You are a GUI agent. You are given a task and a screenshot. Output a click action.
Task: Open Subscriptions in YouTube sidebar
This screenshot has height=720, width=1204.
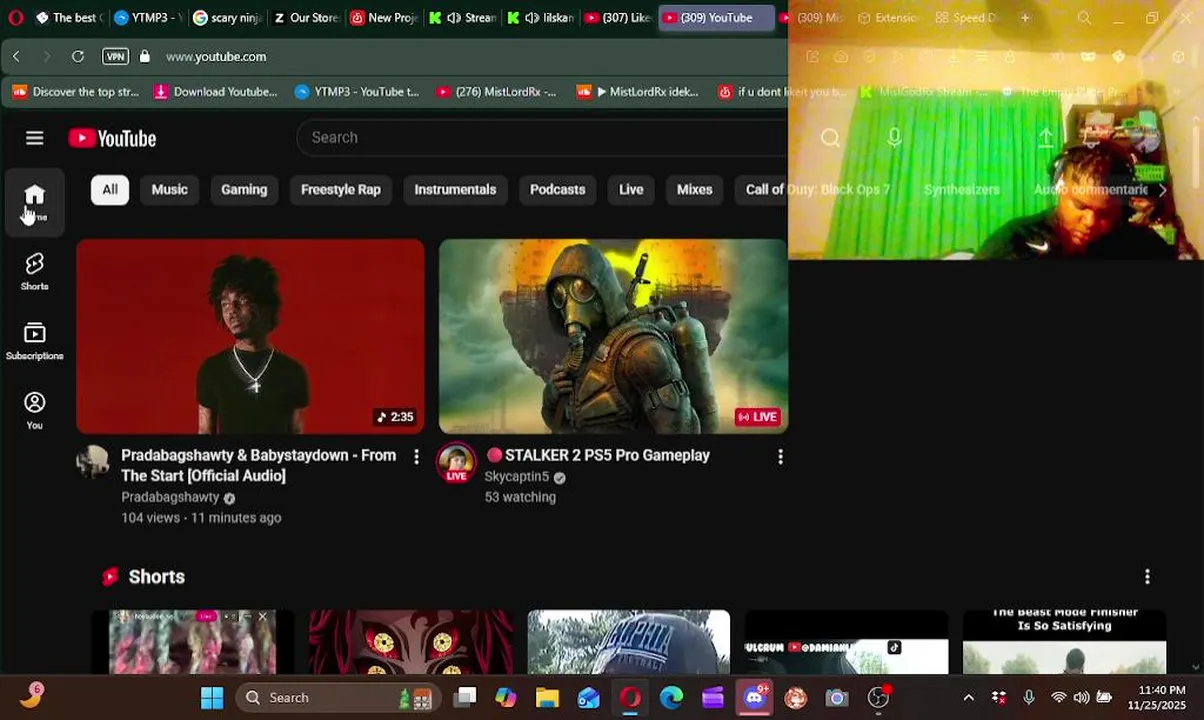pos(35,341)
